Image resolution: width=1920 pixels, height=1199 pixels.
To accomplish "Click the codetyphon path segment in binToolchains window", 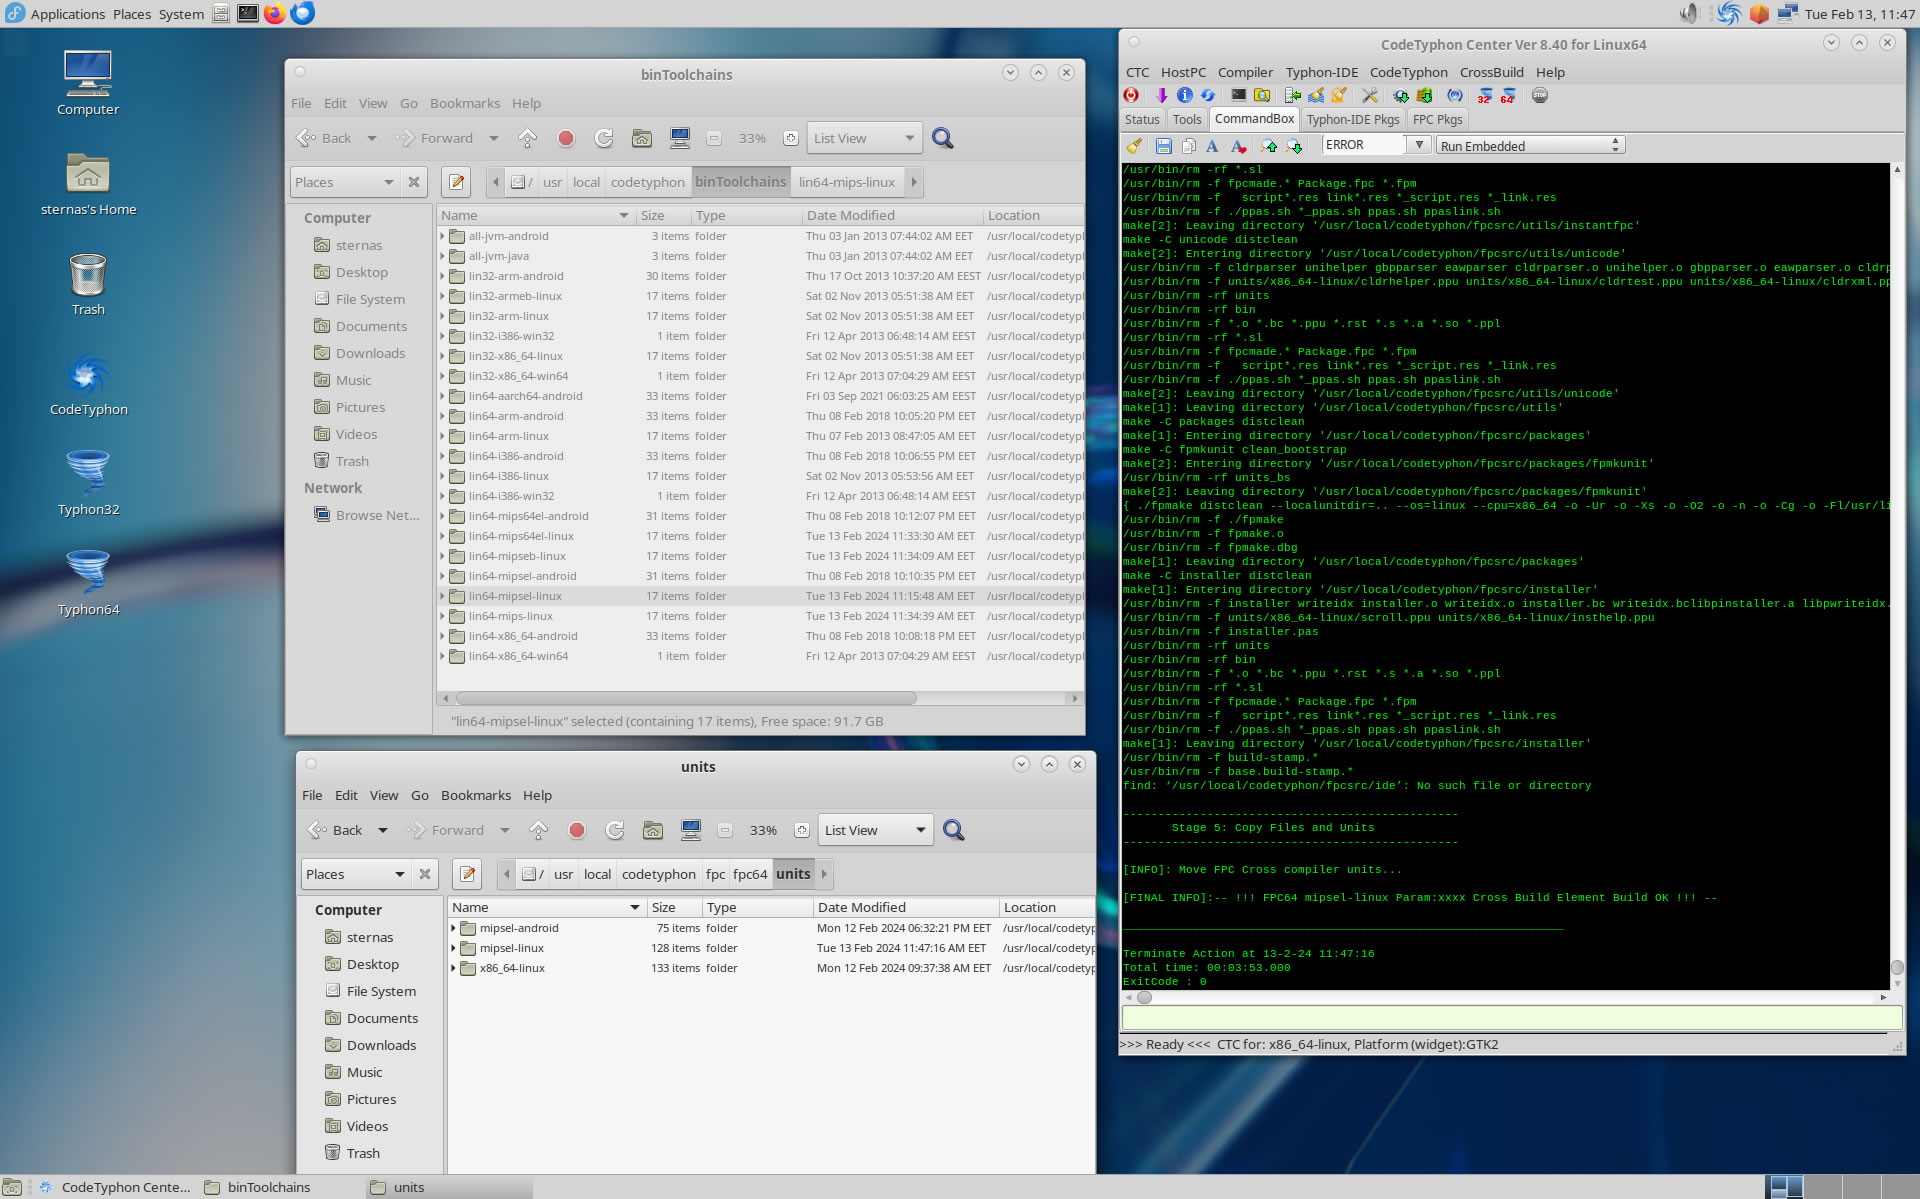I will pyautogui.click(x=647, y=182).
